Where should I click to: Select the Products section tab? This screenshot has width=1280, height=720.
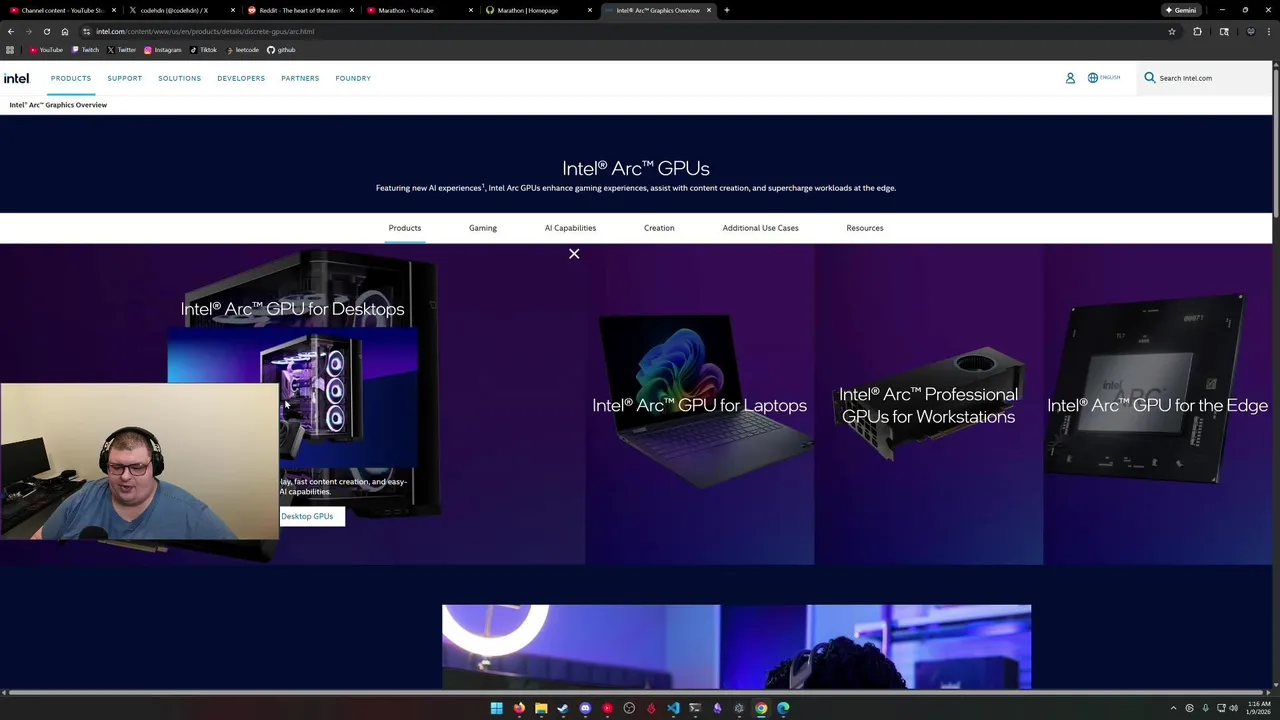pyautogui.click(x=405, y=228)
